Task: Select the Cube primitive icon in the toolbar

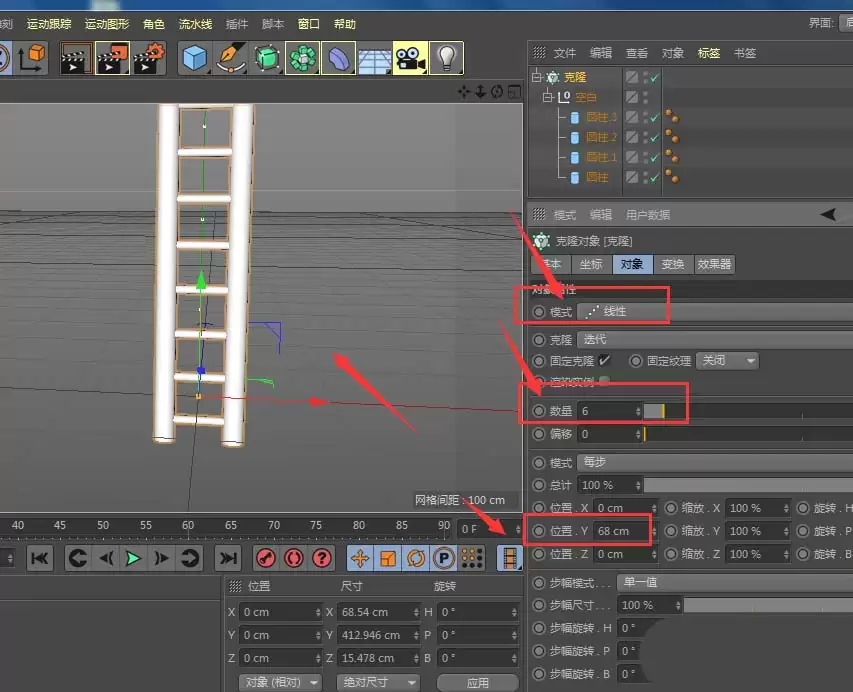Action: 193,58
